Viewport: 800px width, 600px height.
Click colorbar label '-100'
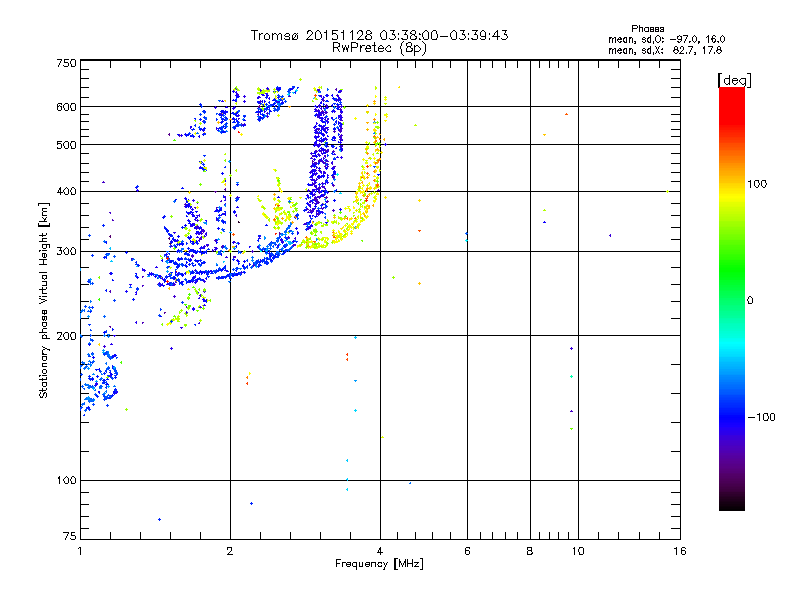762,417
